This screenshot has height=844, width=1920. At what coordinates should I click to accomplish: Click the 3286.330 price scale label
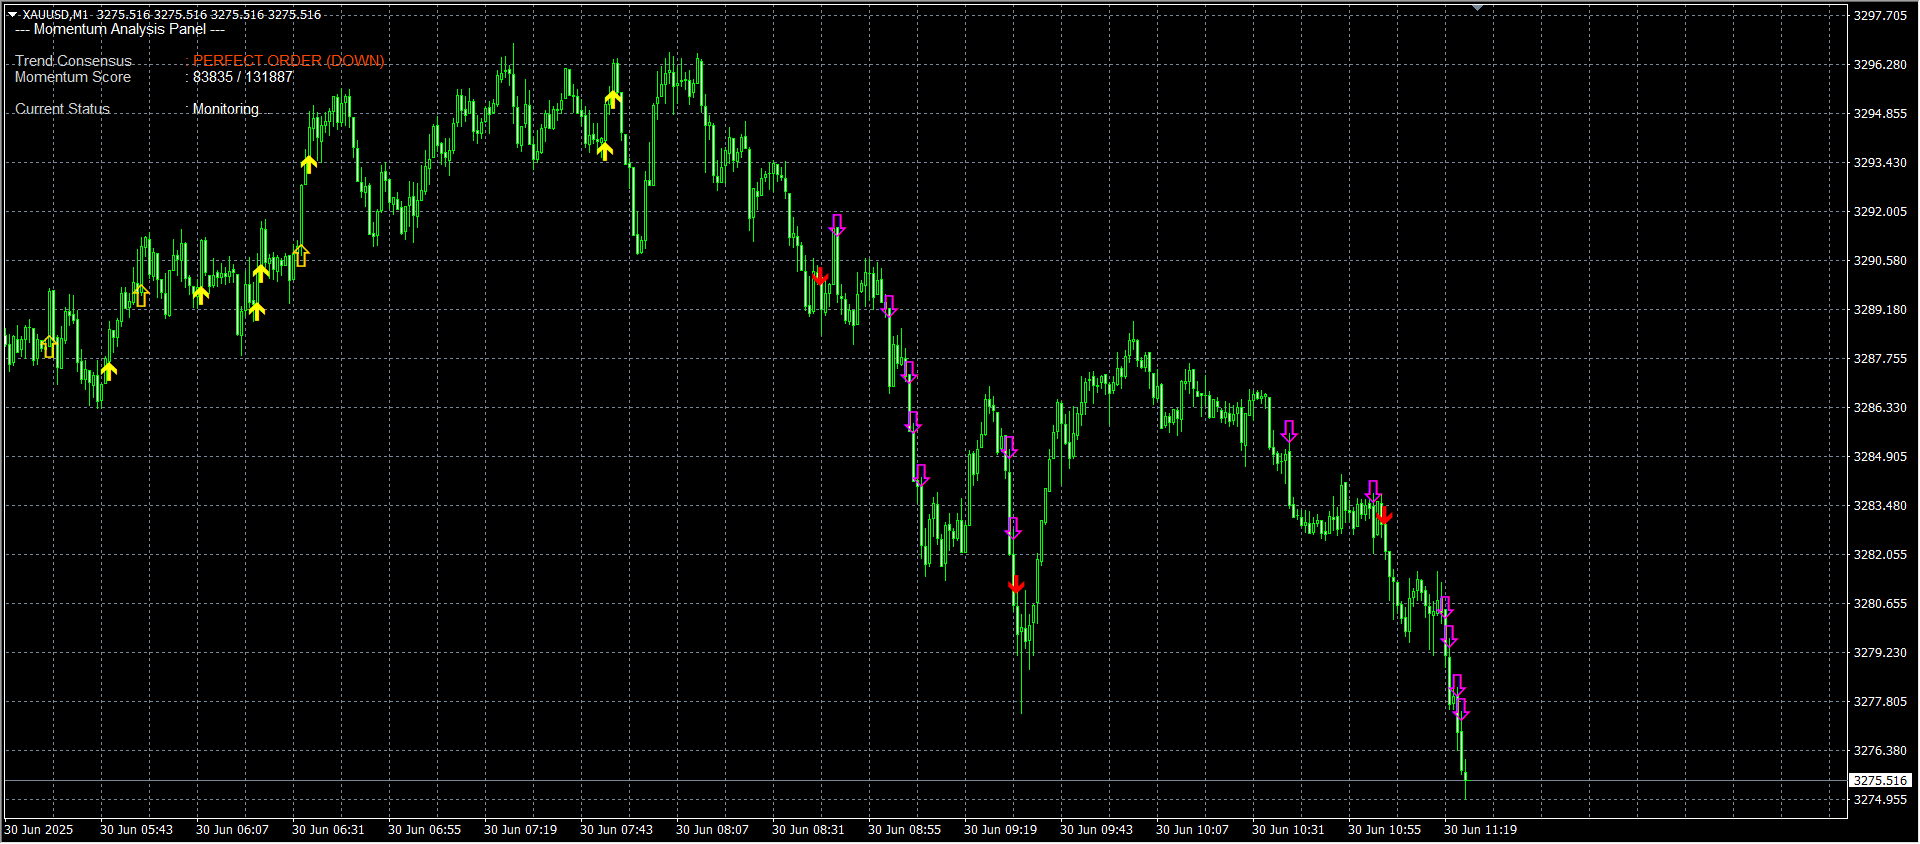coord(1880,408)
